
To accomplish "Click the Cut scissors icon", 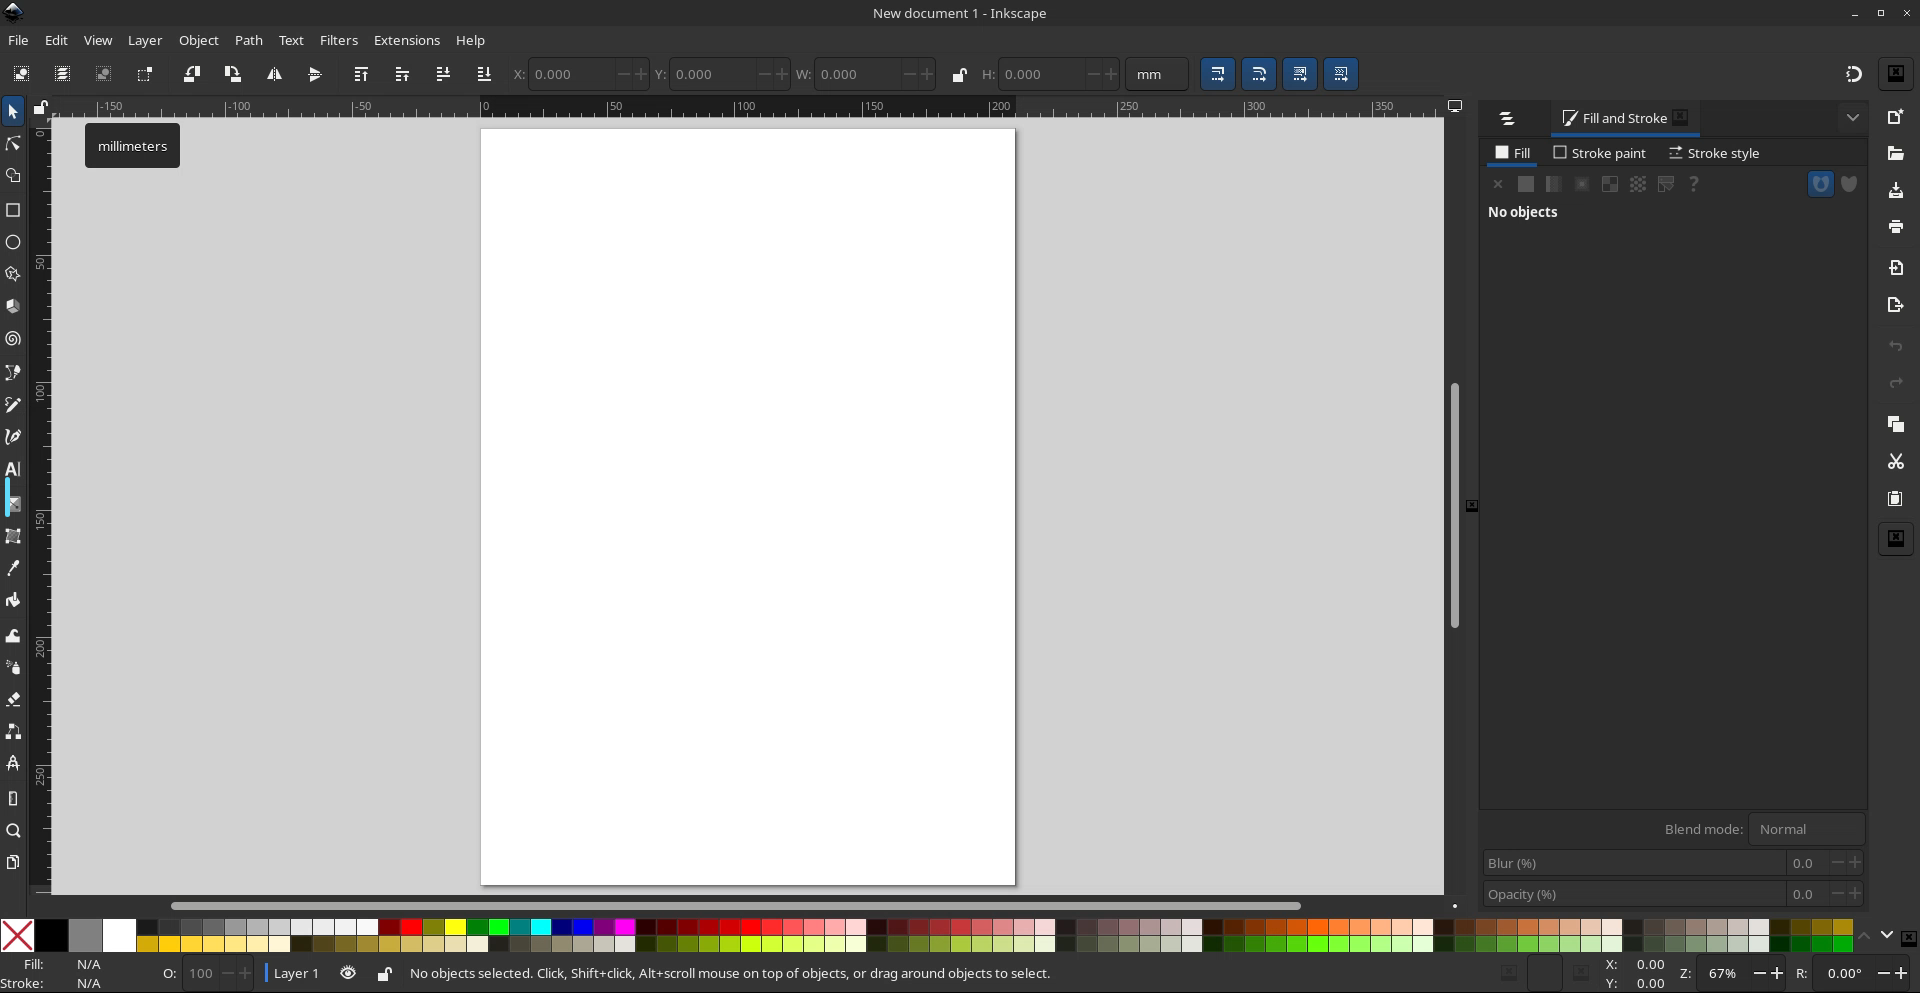I will (x=1895, y=461).
